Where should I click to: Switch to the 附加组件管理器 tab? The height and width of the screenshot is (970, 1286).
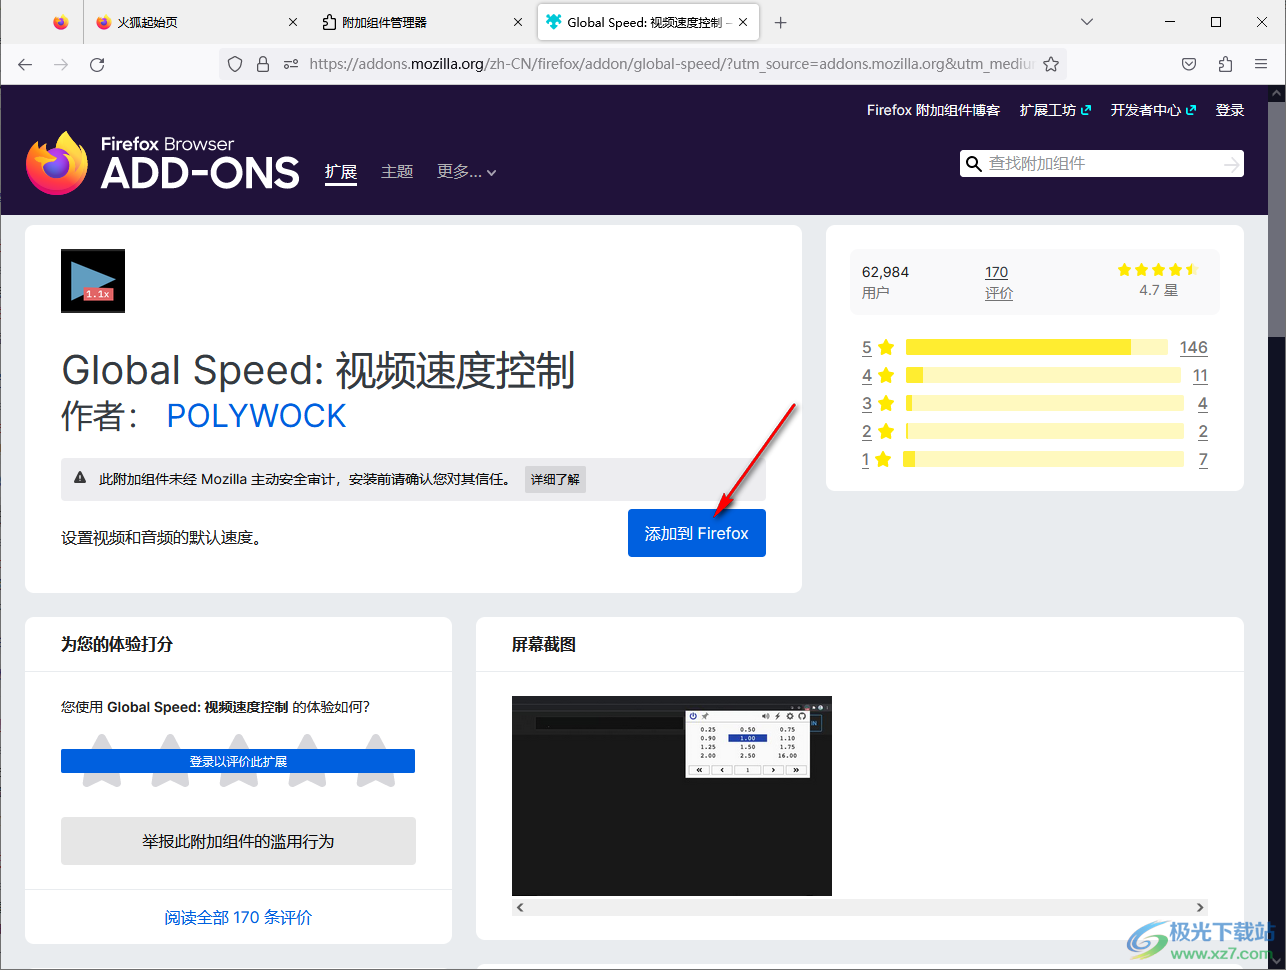click(422, 22)
